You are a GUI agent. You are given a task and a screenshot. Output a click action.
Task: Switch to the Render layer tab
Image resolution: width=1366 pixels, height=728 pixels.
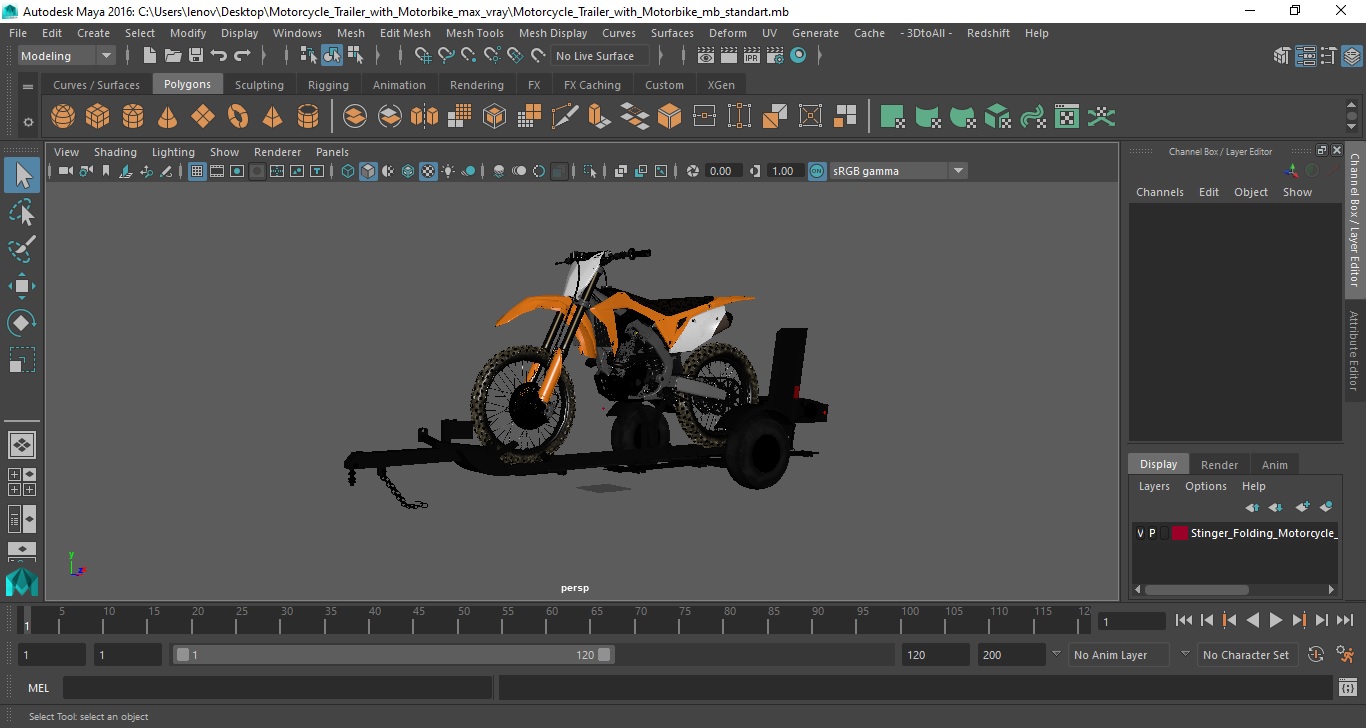click(x=1219, y=464)
